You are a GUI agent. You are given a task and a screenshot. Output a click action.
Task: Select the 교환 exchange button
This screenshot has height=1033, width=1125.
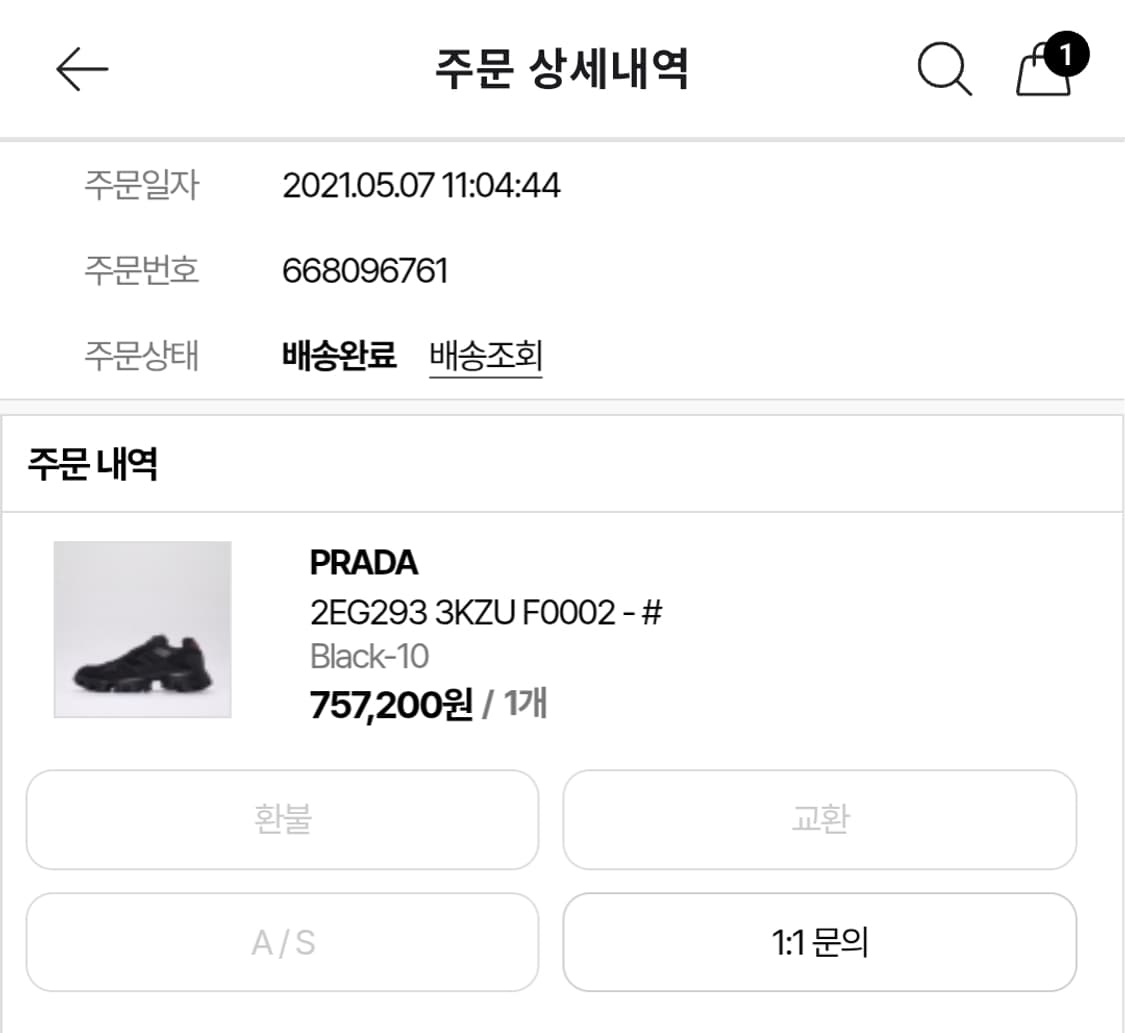pyautogui.click(x=820, y=820)
